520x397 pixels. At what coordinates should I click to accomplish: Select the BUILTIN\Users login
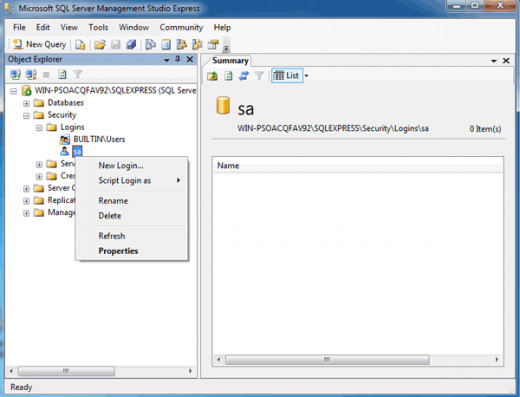click(99, 139)
